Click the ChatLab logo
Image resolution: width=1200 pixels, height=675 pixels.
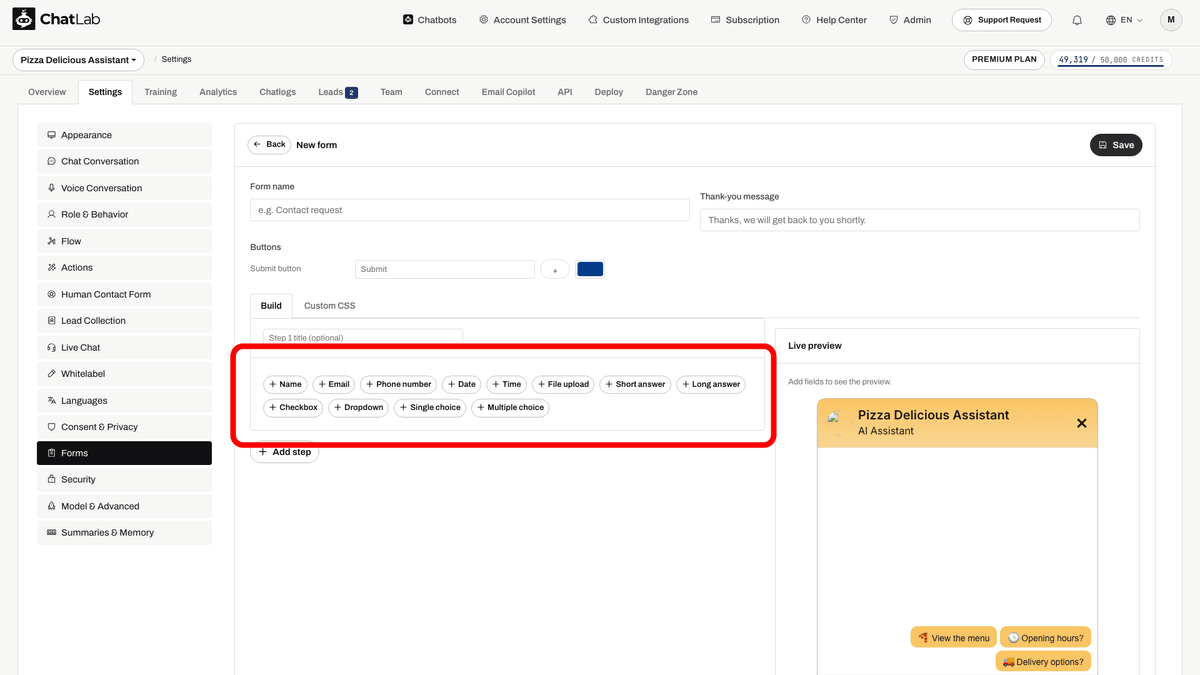click(56, 19)
